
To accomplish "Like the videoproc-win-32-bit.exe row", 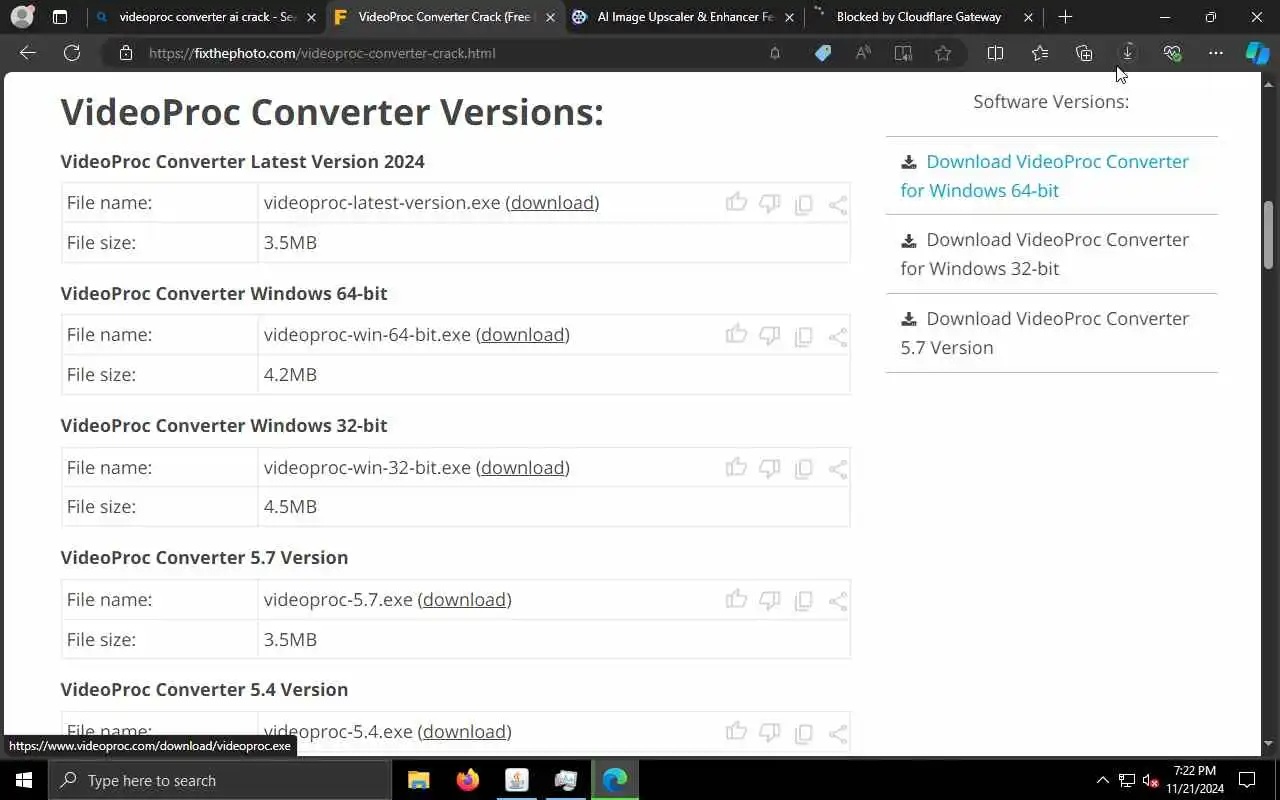I will tap(736, 467).
